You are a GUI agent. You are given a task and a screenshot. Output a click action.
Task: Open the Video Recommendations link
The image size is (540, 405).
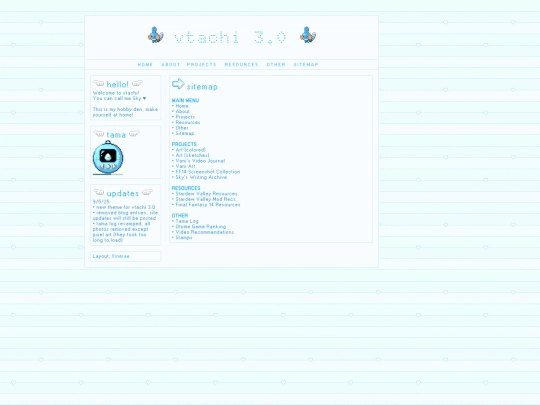pyautogui.click(x=205, y=232)
